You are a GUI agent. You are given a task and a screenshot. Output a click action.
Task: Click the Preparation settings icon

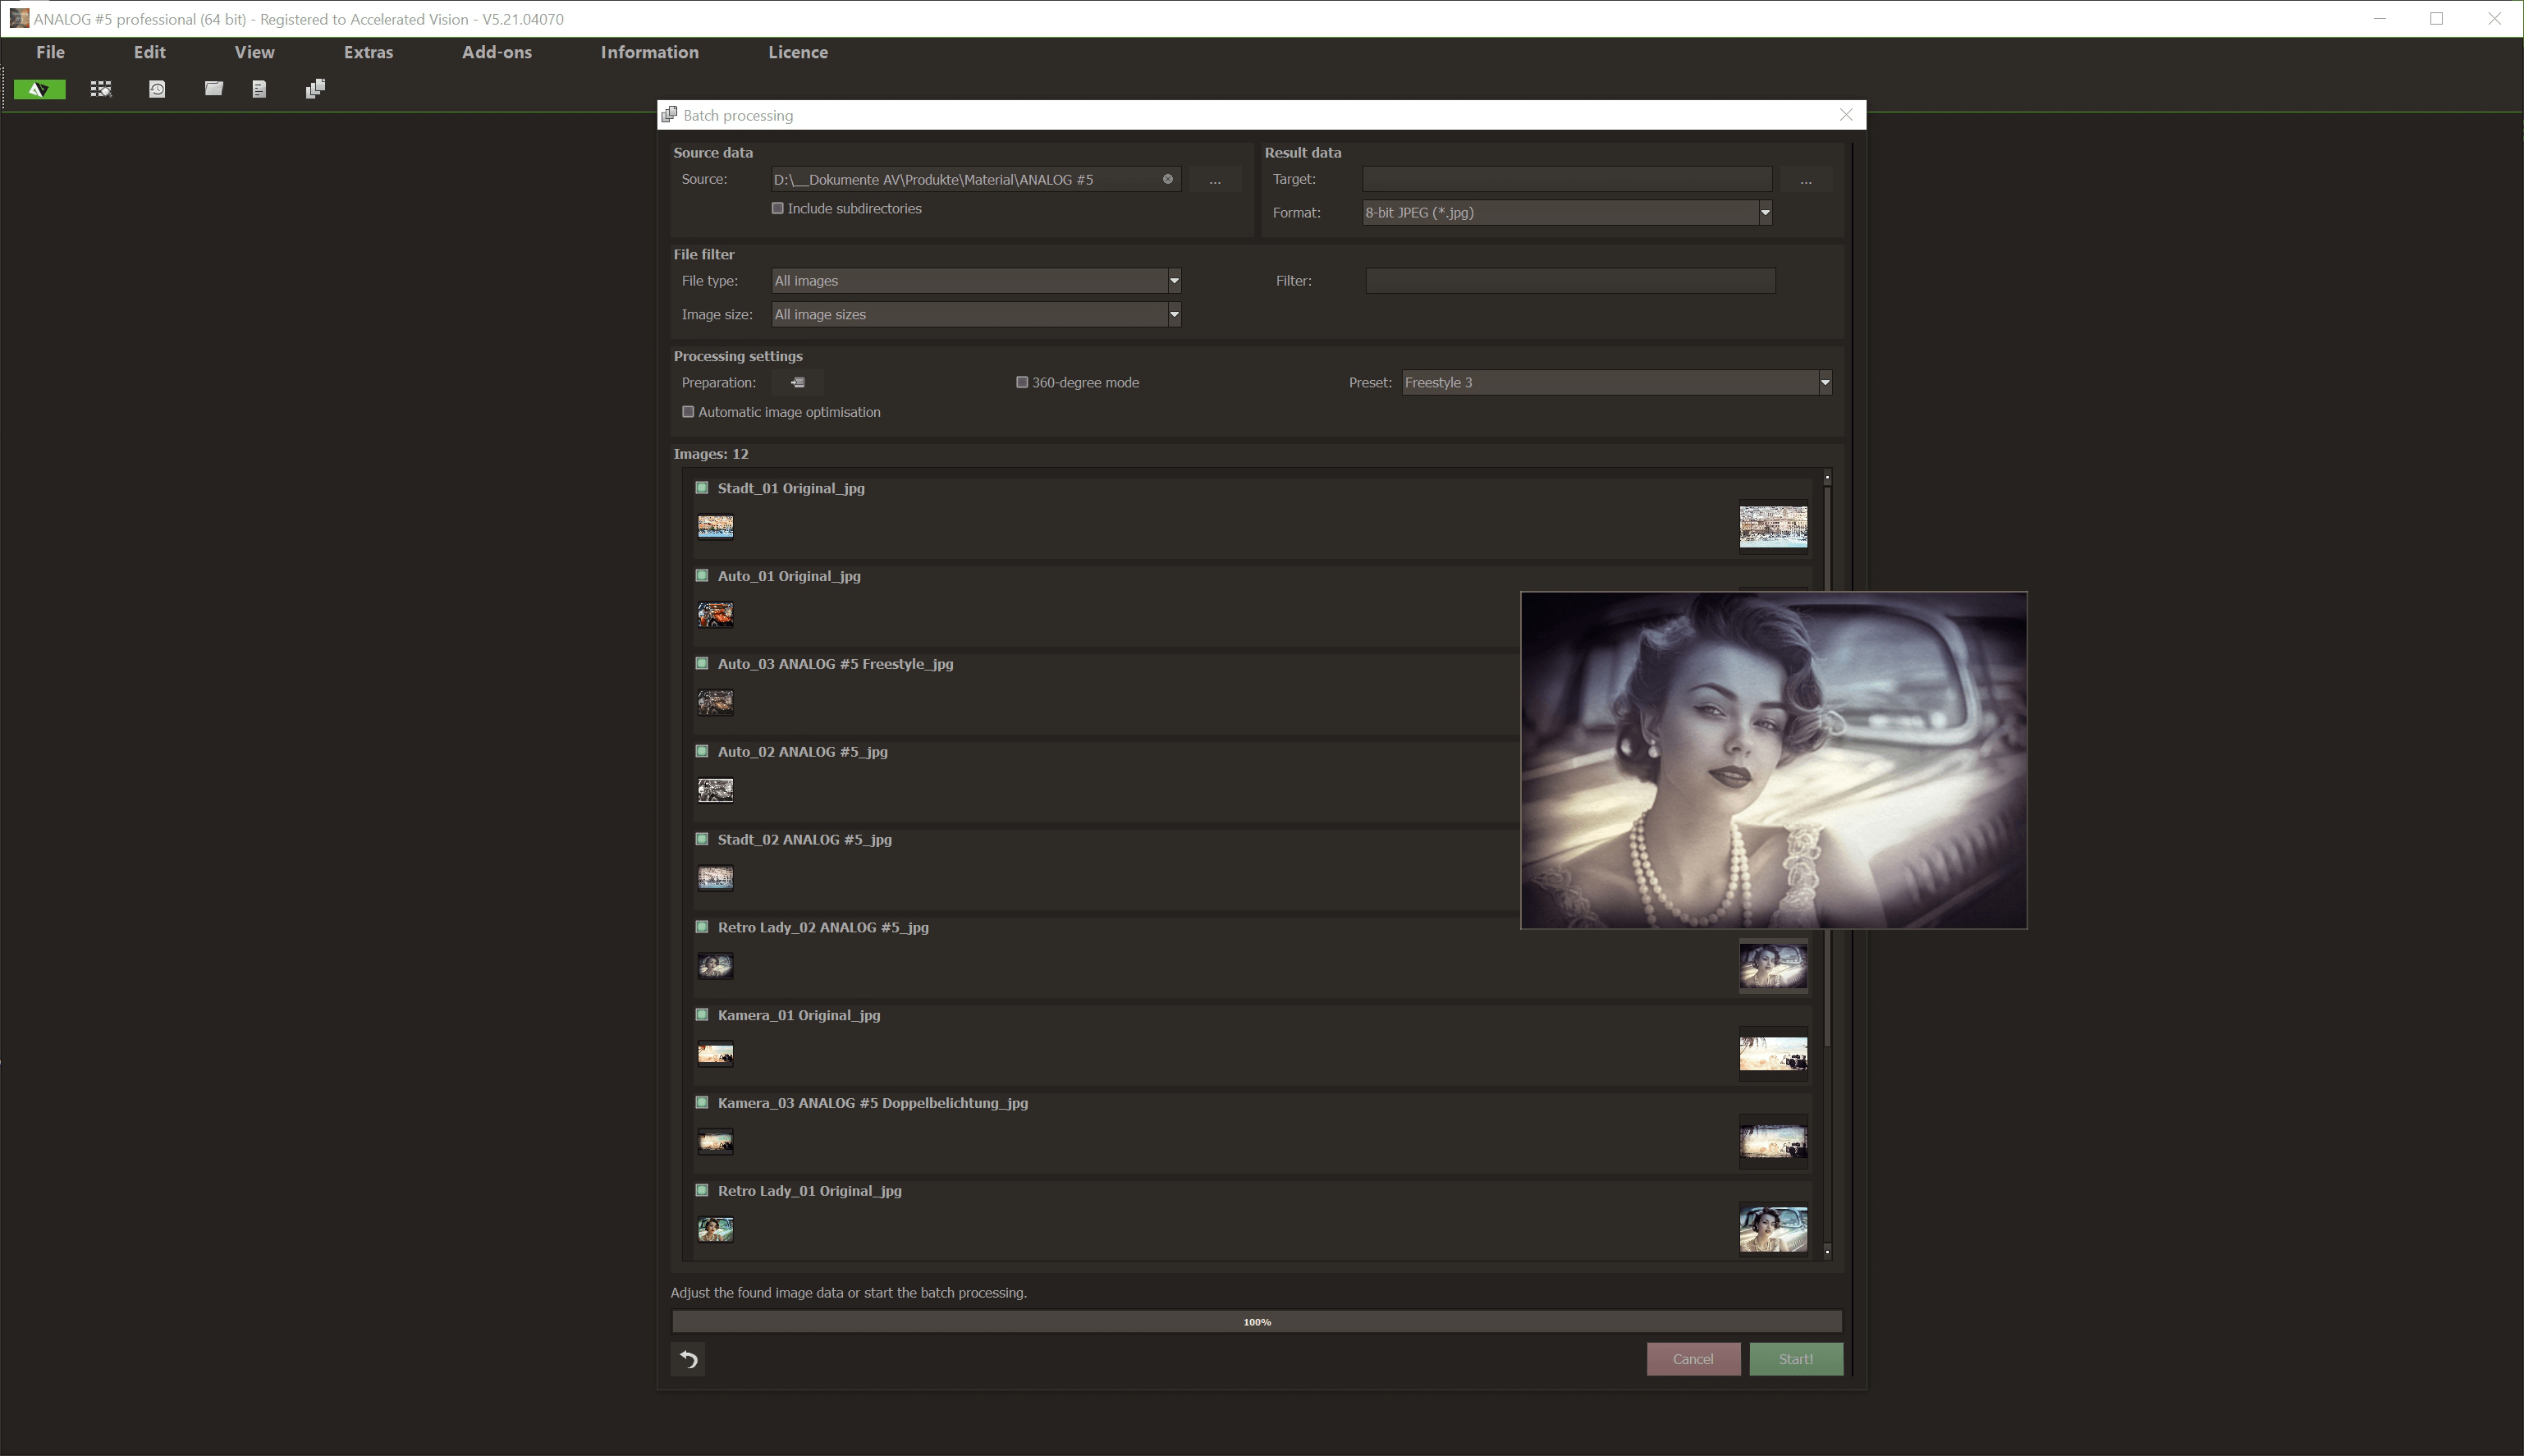click(x=797, y=382)
